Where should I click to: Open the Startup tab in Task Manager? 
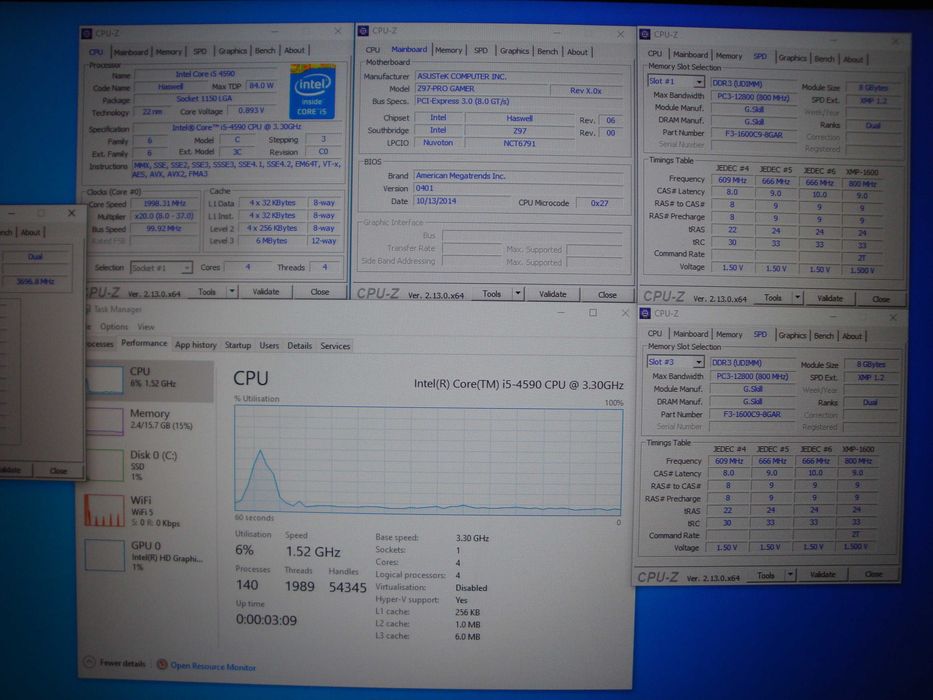[237, 345]
